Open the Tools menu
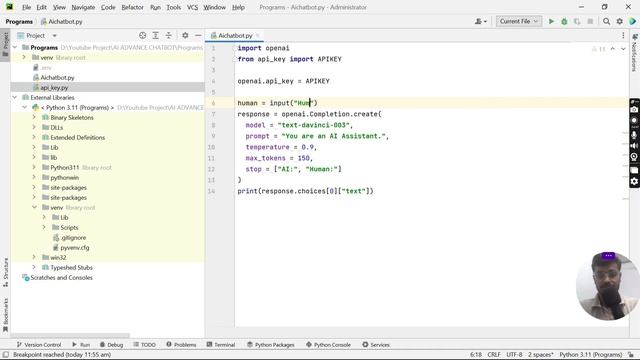This screenshot has width=640, height=360. [x=173, y=7]
